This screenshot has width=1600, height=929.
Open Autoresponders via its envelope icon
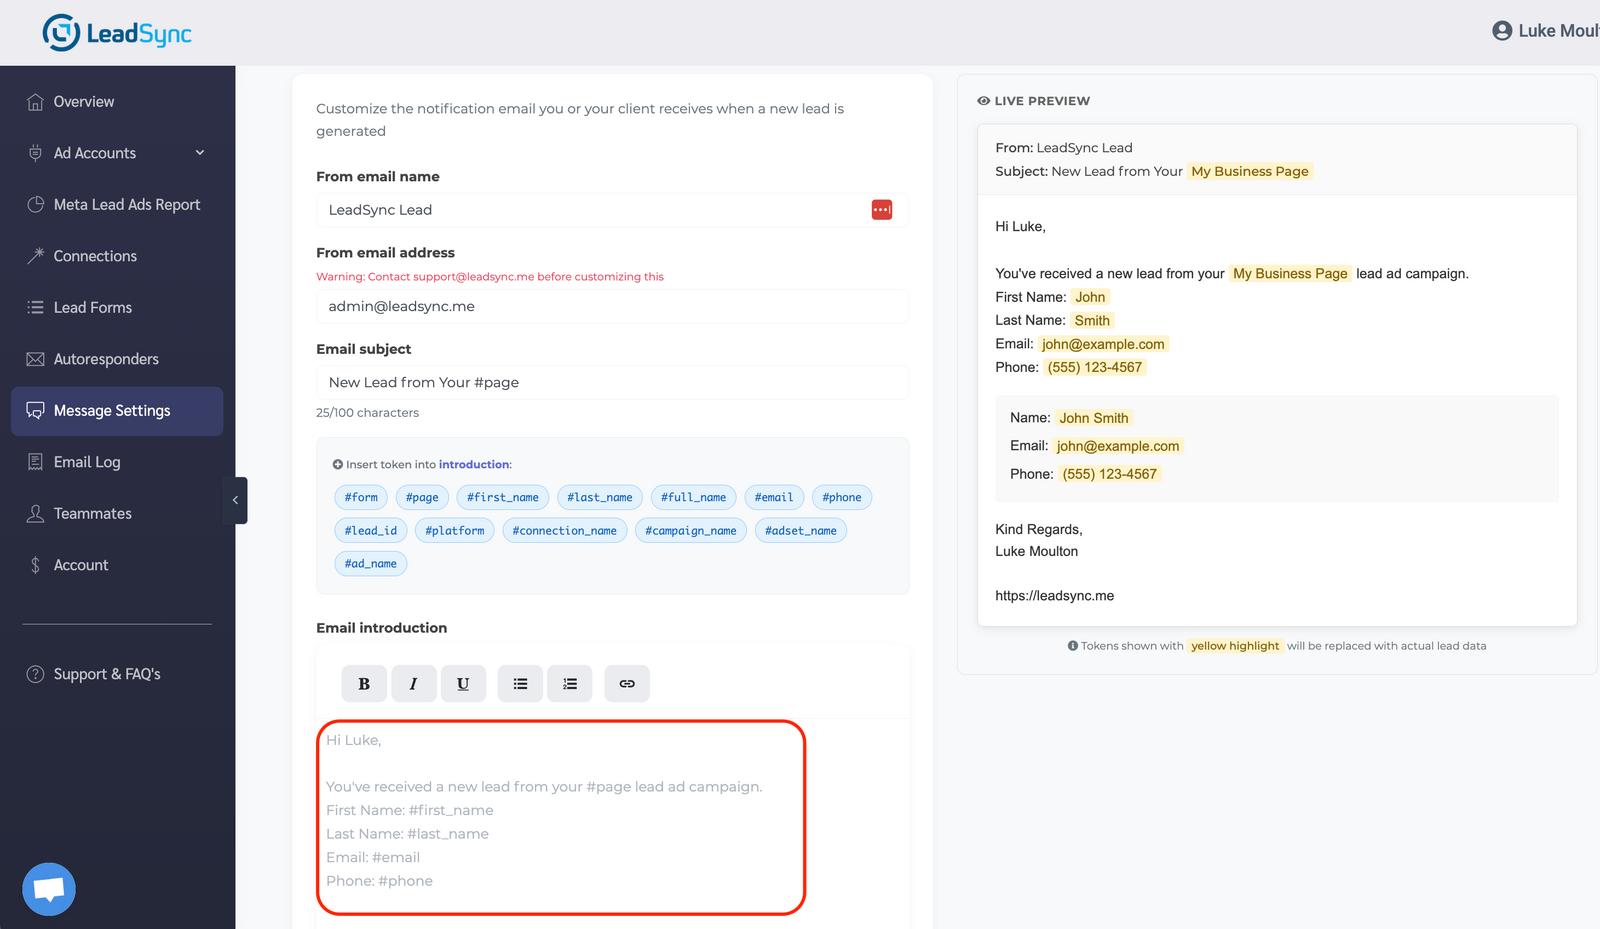(x=34, y=358)
